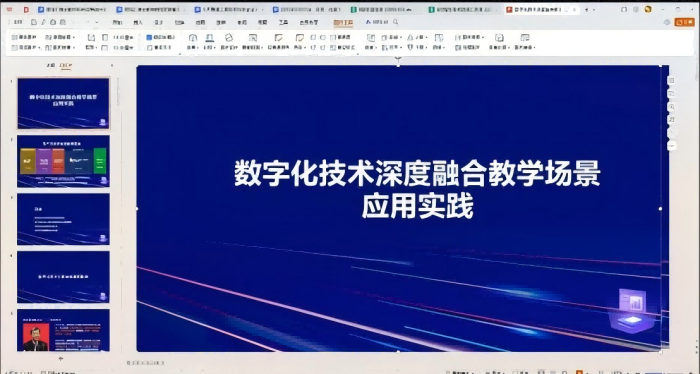Collapse the slide thumbnail panel arrow

click(112, 66)
